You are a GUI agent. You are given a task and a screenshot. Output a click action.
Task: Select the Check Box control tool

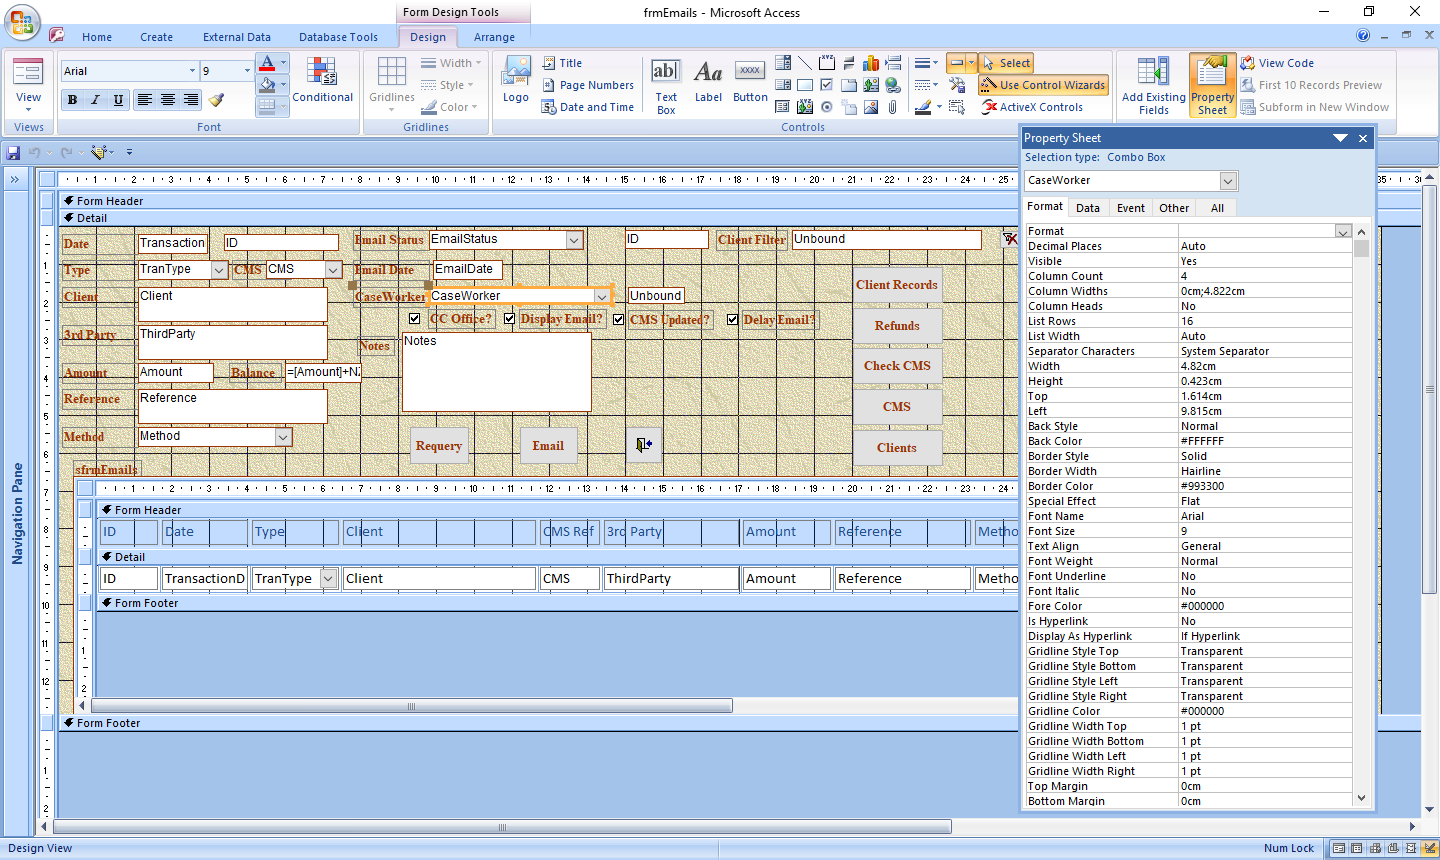(x=826, y=85)
